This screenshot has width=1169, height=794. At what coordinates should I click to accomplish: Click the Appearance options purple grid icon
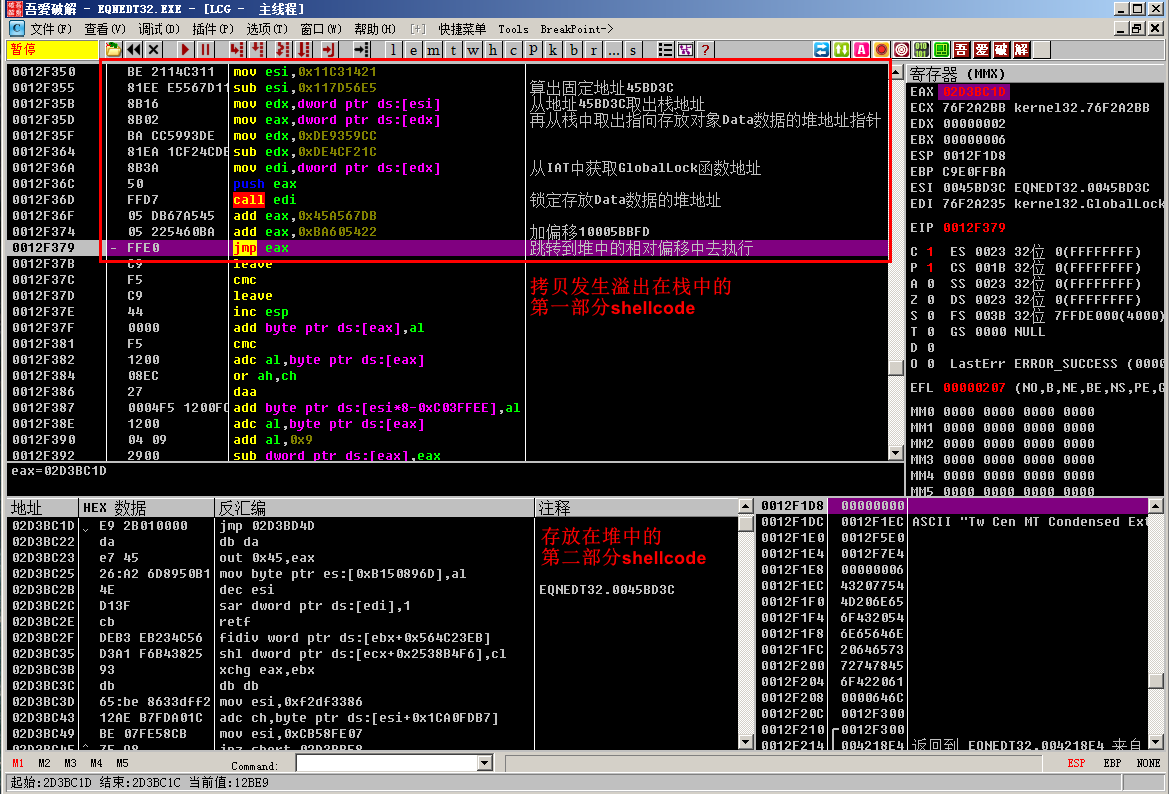[x=685, y=50]
